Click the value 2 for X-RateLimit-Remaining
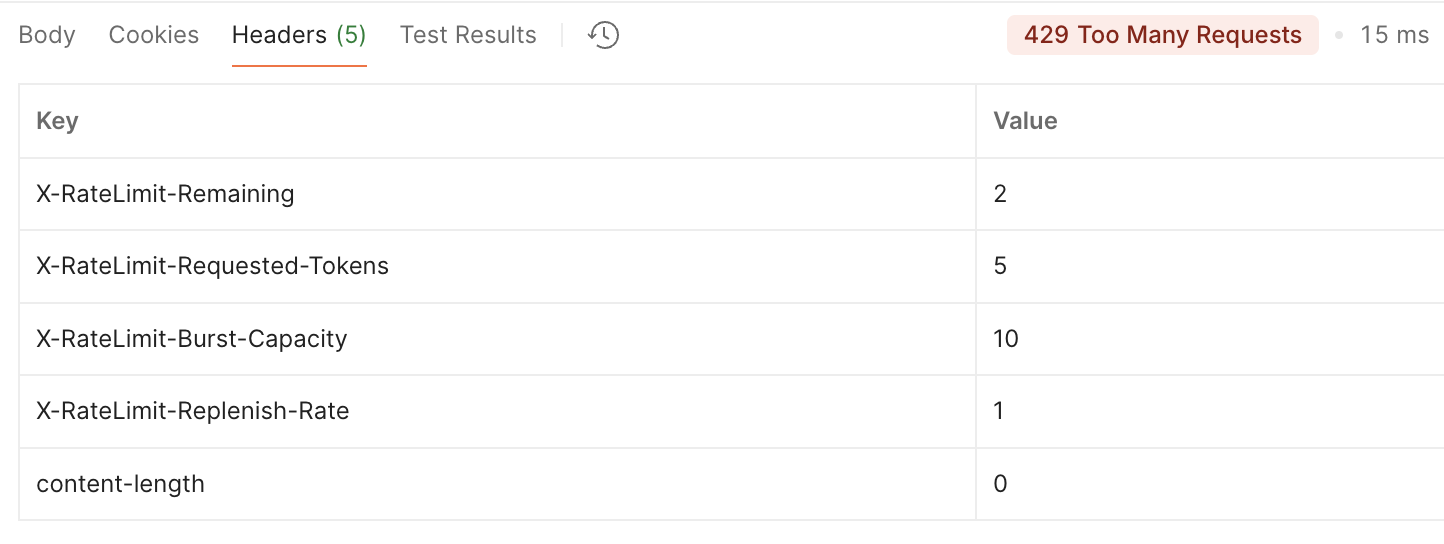Screen dimensions: 1444x544 [1000, 194]
